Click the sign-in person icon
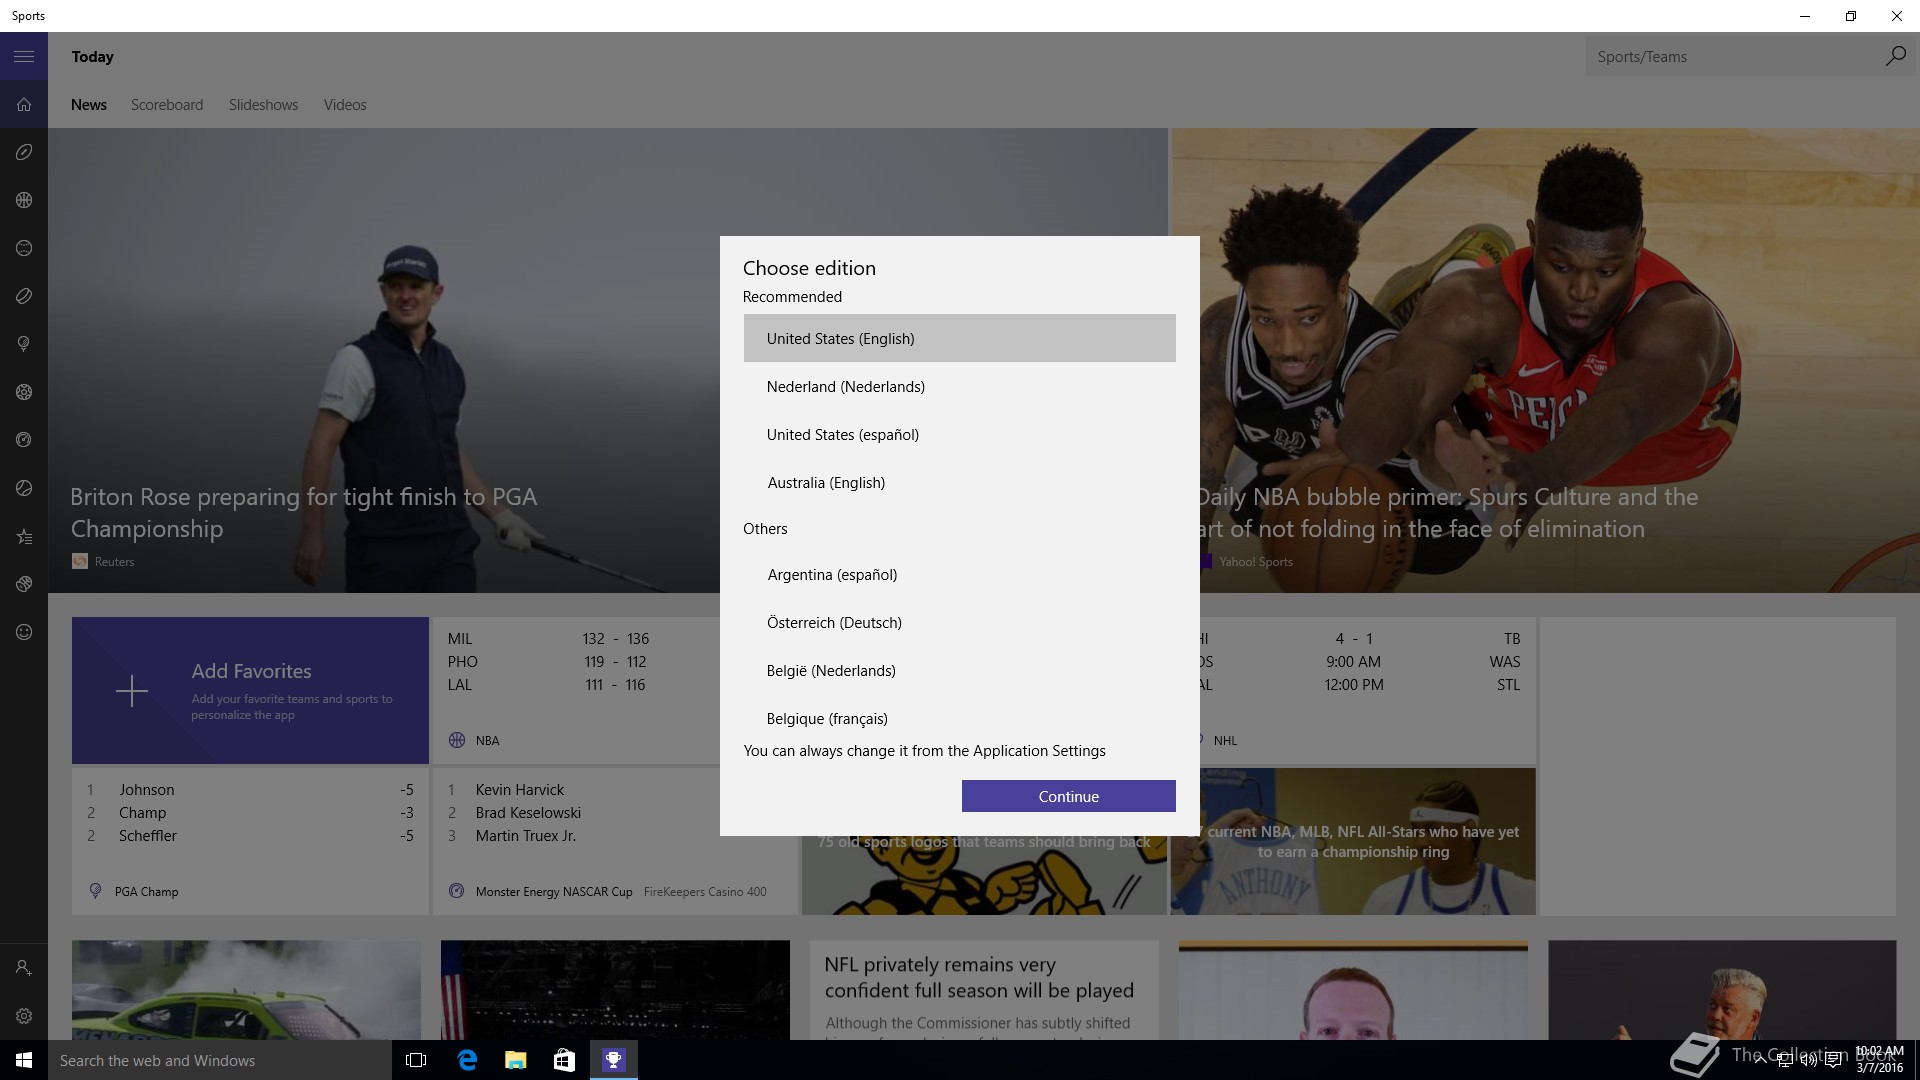 point(24,968)
